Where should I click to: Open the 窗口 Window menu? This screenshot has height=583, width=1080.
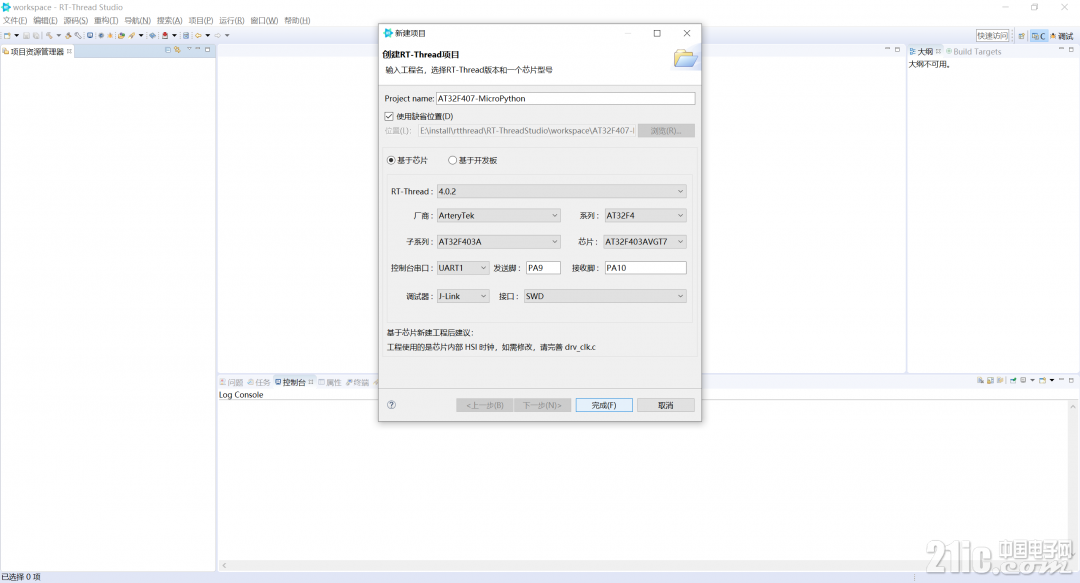264,21
